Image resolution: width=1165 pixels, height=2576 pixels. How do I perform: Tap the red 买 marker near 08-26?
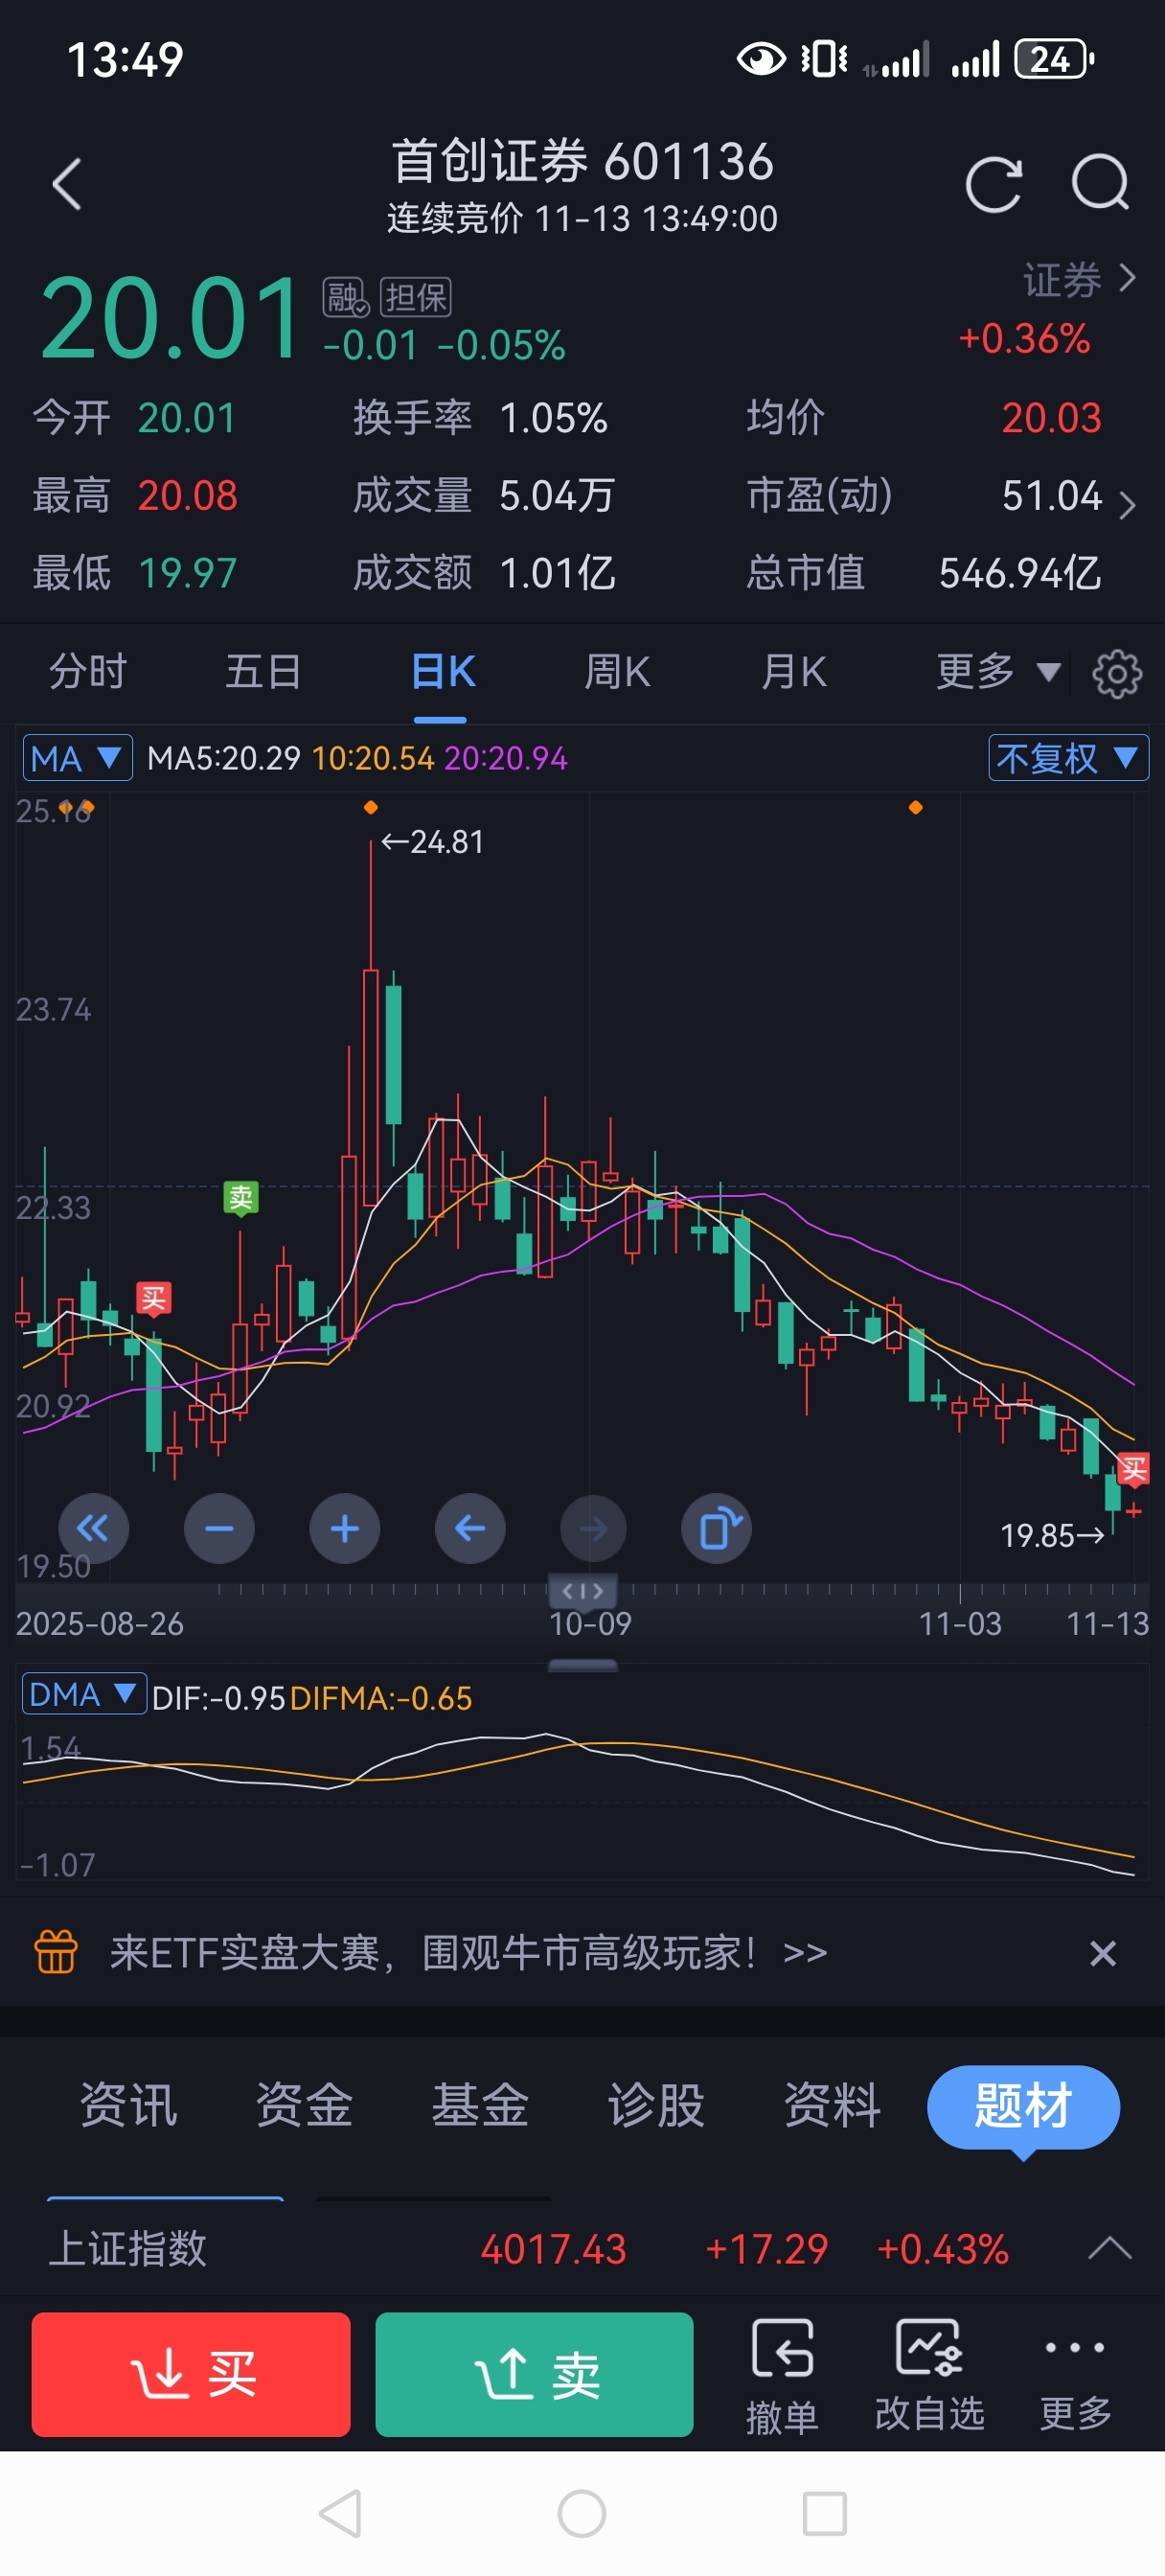153,1299
